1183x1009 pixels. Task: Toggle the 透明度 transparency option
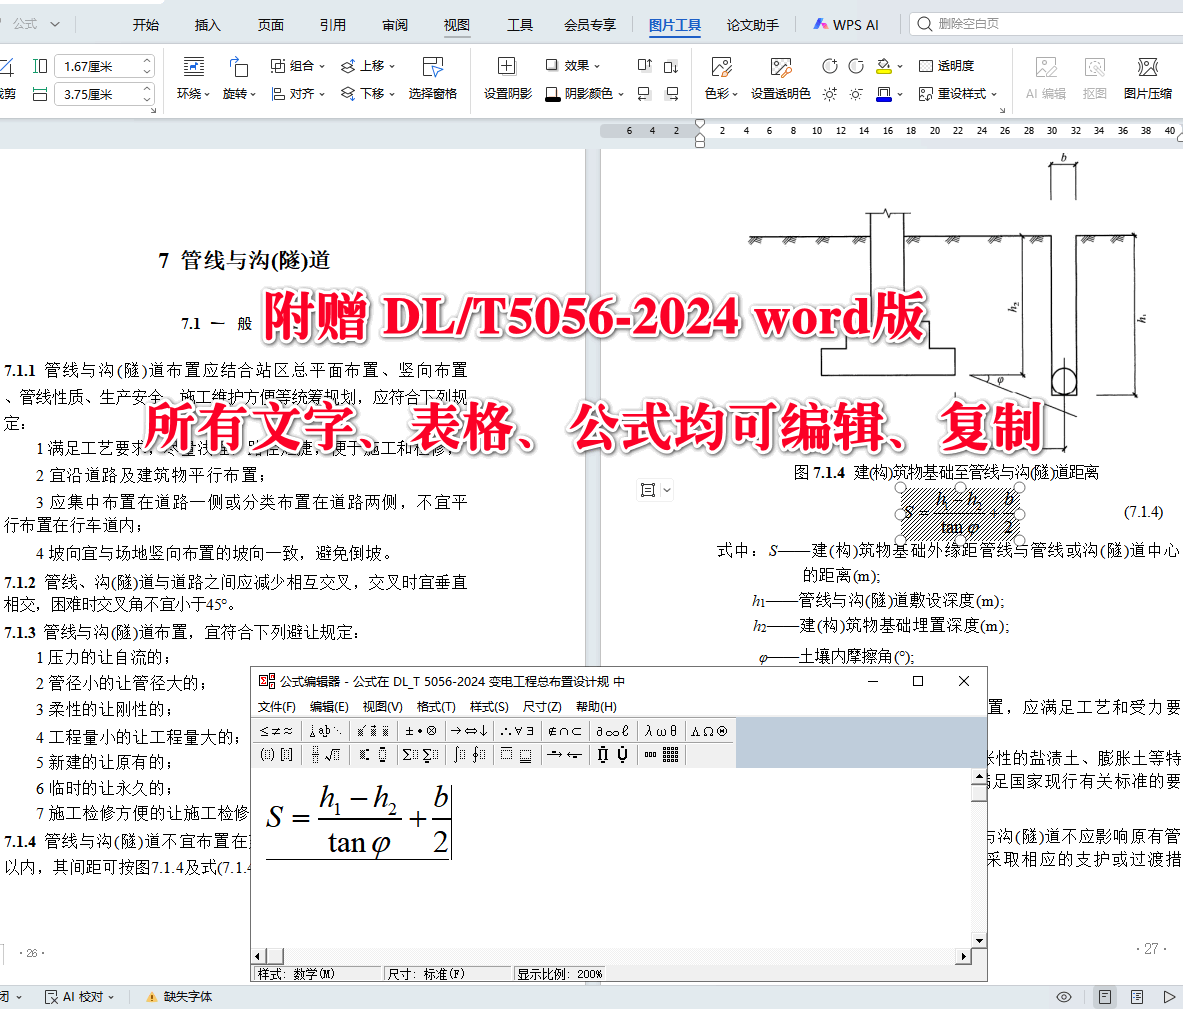coord(946,66)
